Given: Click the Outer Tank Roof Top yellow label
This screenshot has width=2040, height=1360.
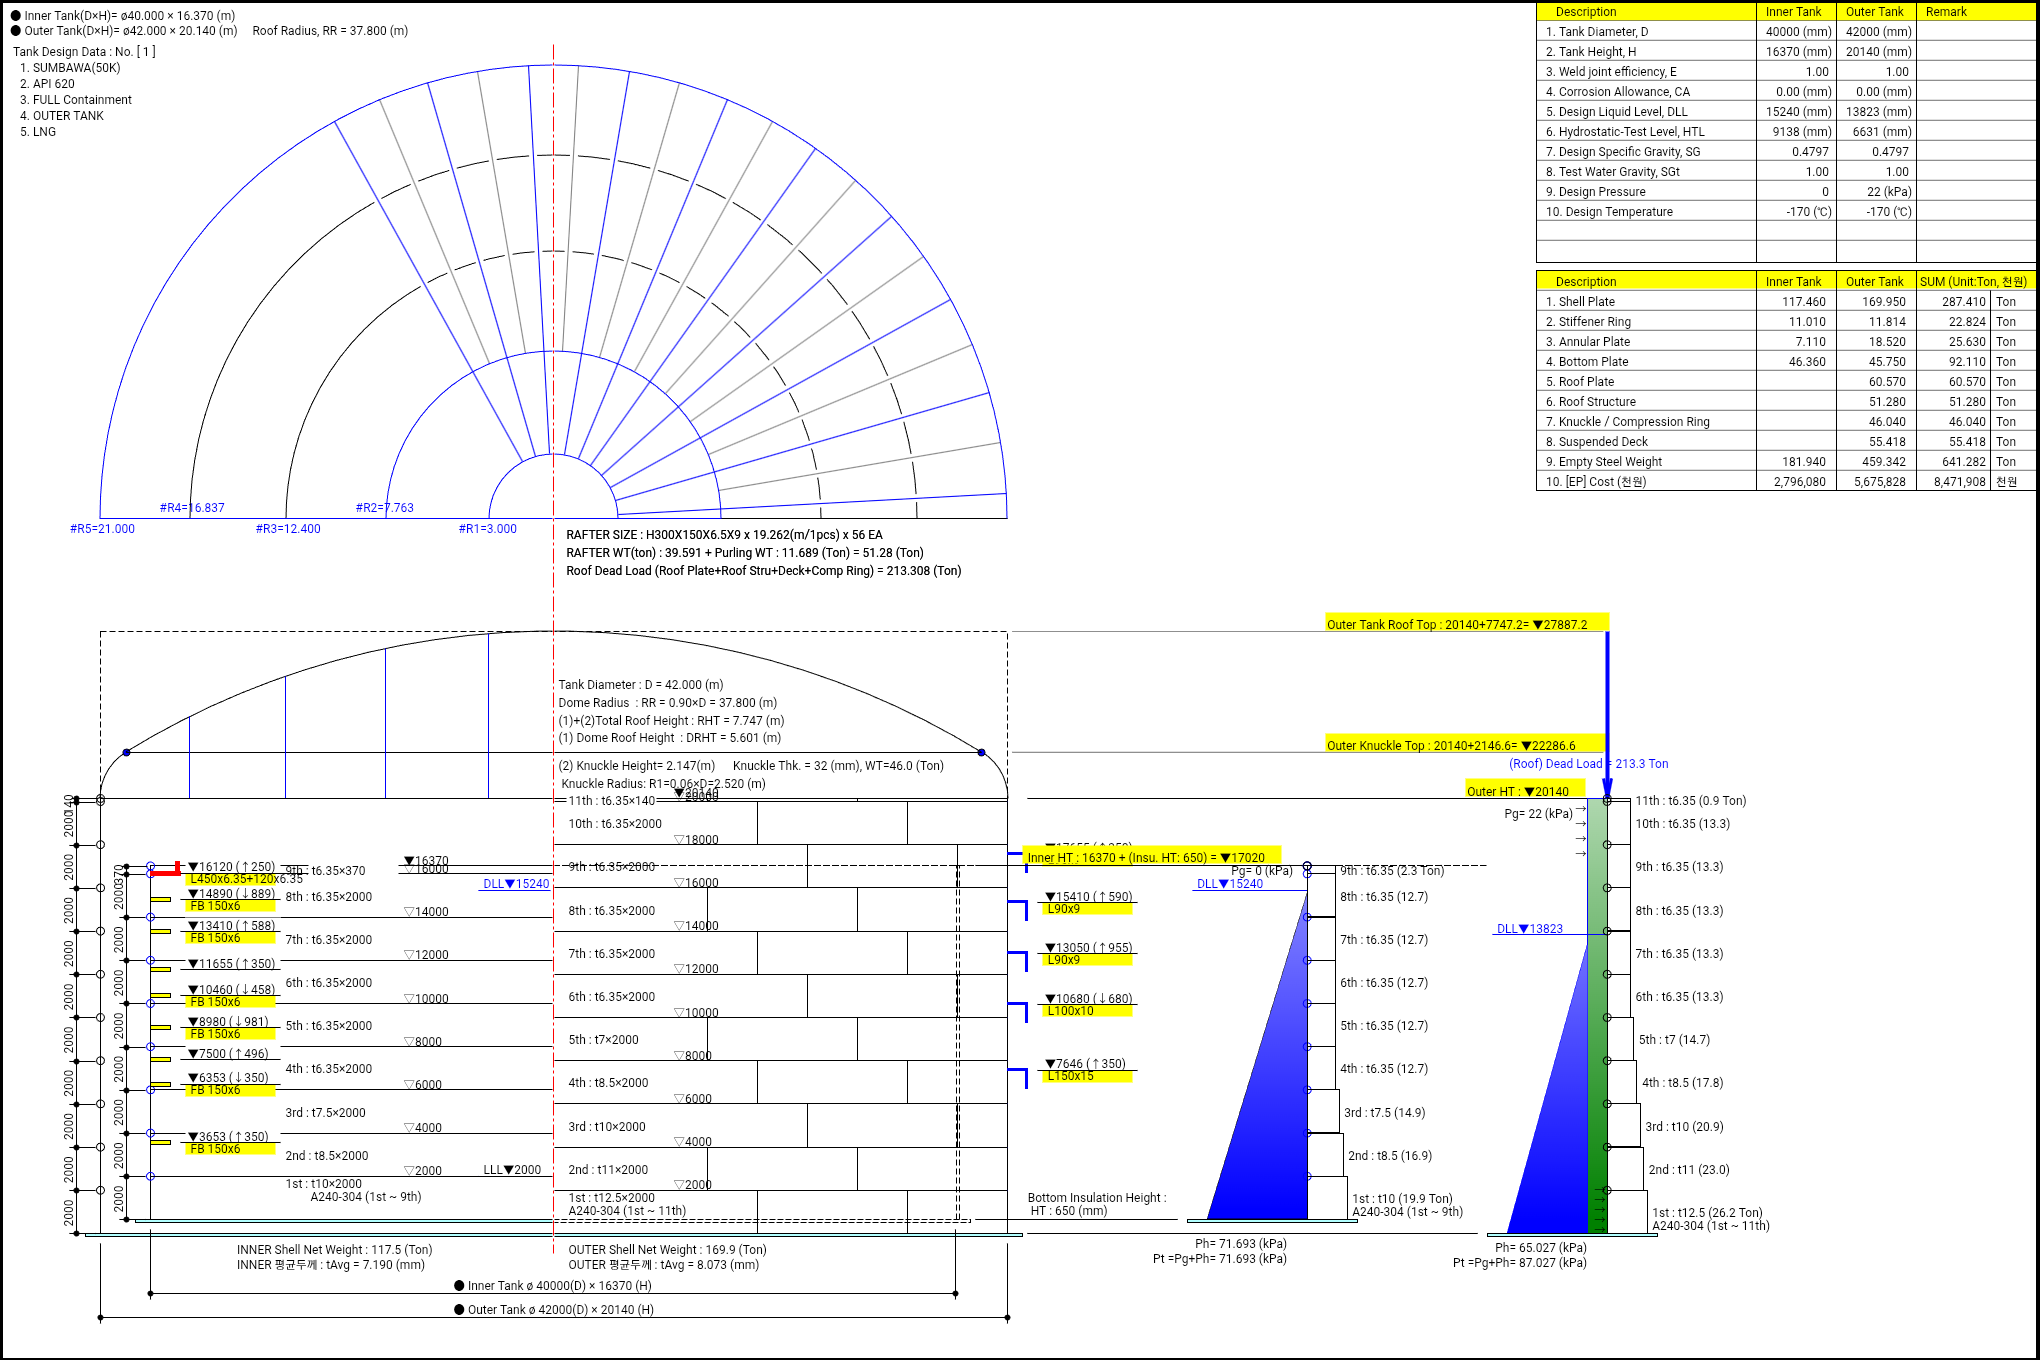Looking at the screenshot, I should point(1466,624).
